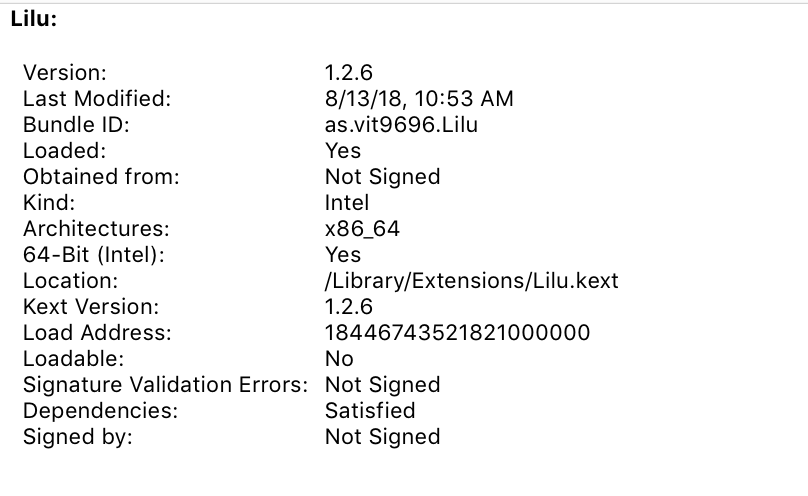Image resolution: width=808 pixels, height=496 pixels.
Task: Click the Signed by Not Signed value
Action: coord(382,437)
